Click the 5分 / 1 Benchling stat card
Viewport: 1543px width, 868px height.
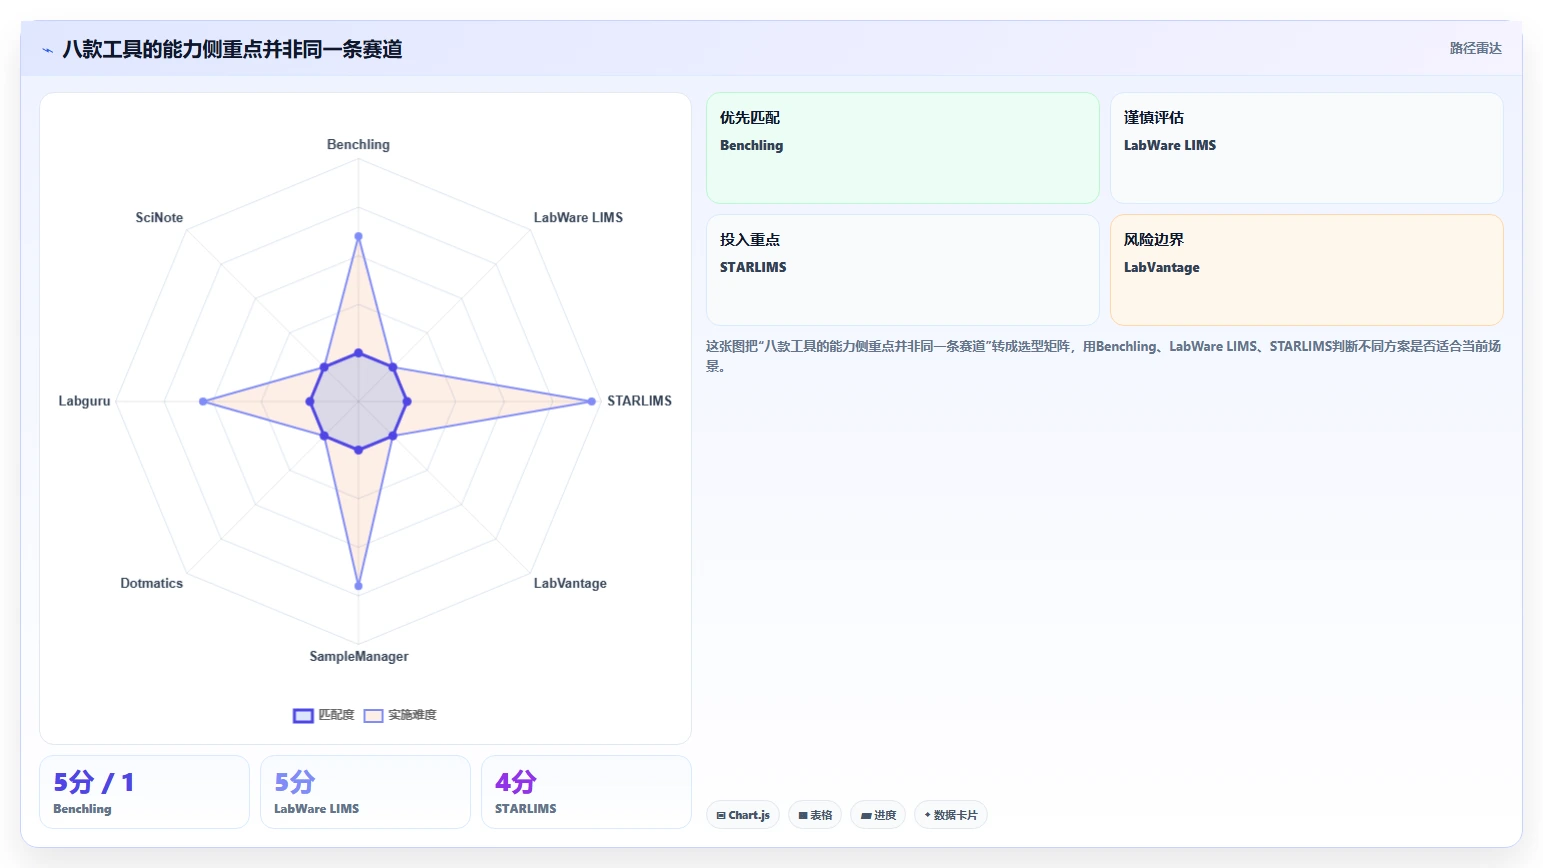click(x=144, y=792)
